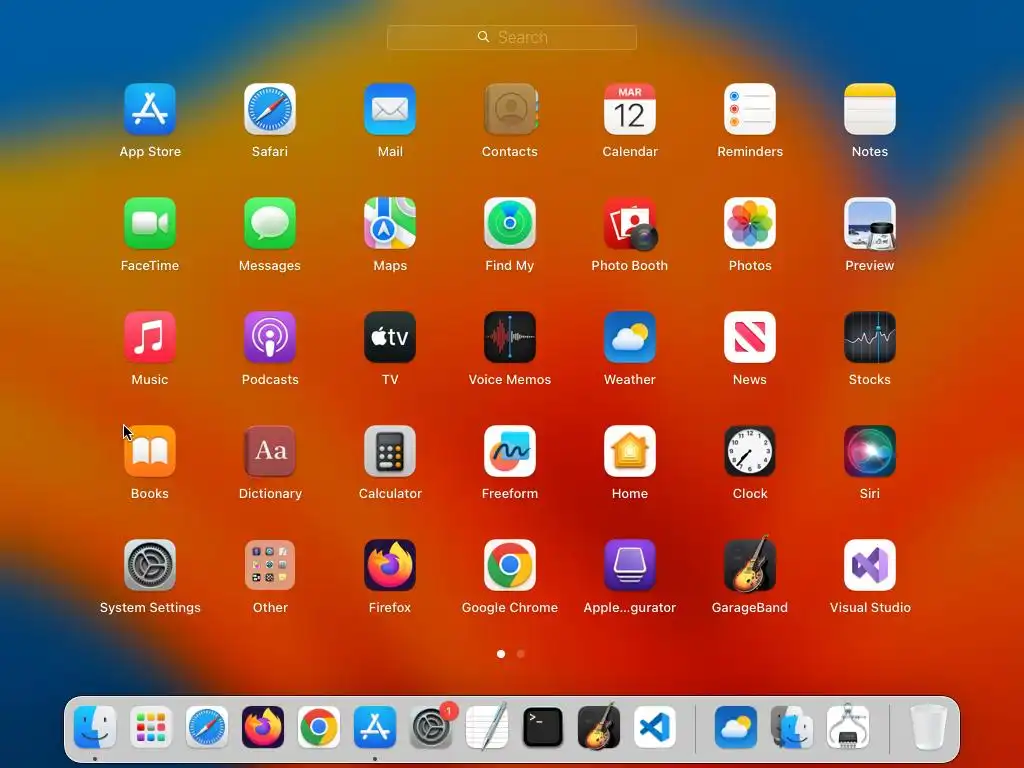The width and height of the screenshot is (1024, 768).
Task: Open the Mail app
Action: (390, 109)
